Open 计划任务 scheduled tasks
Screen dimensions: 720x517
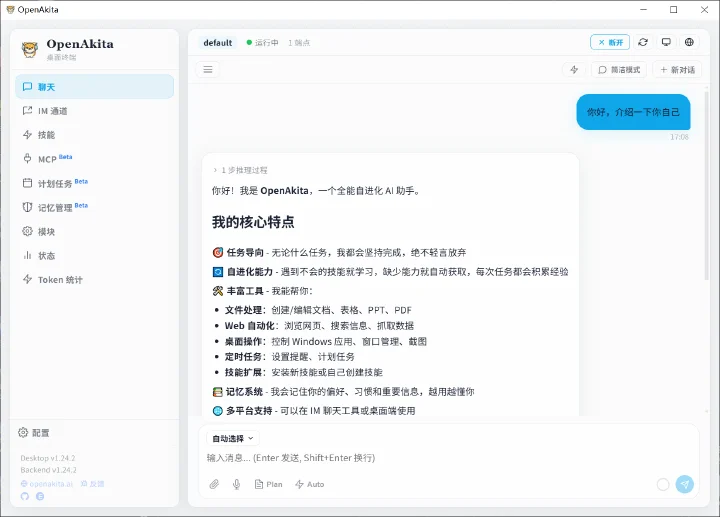click(x=95, y=183)
